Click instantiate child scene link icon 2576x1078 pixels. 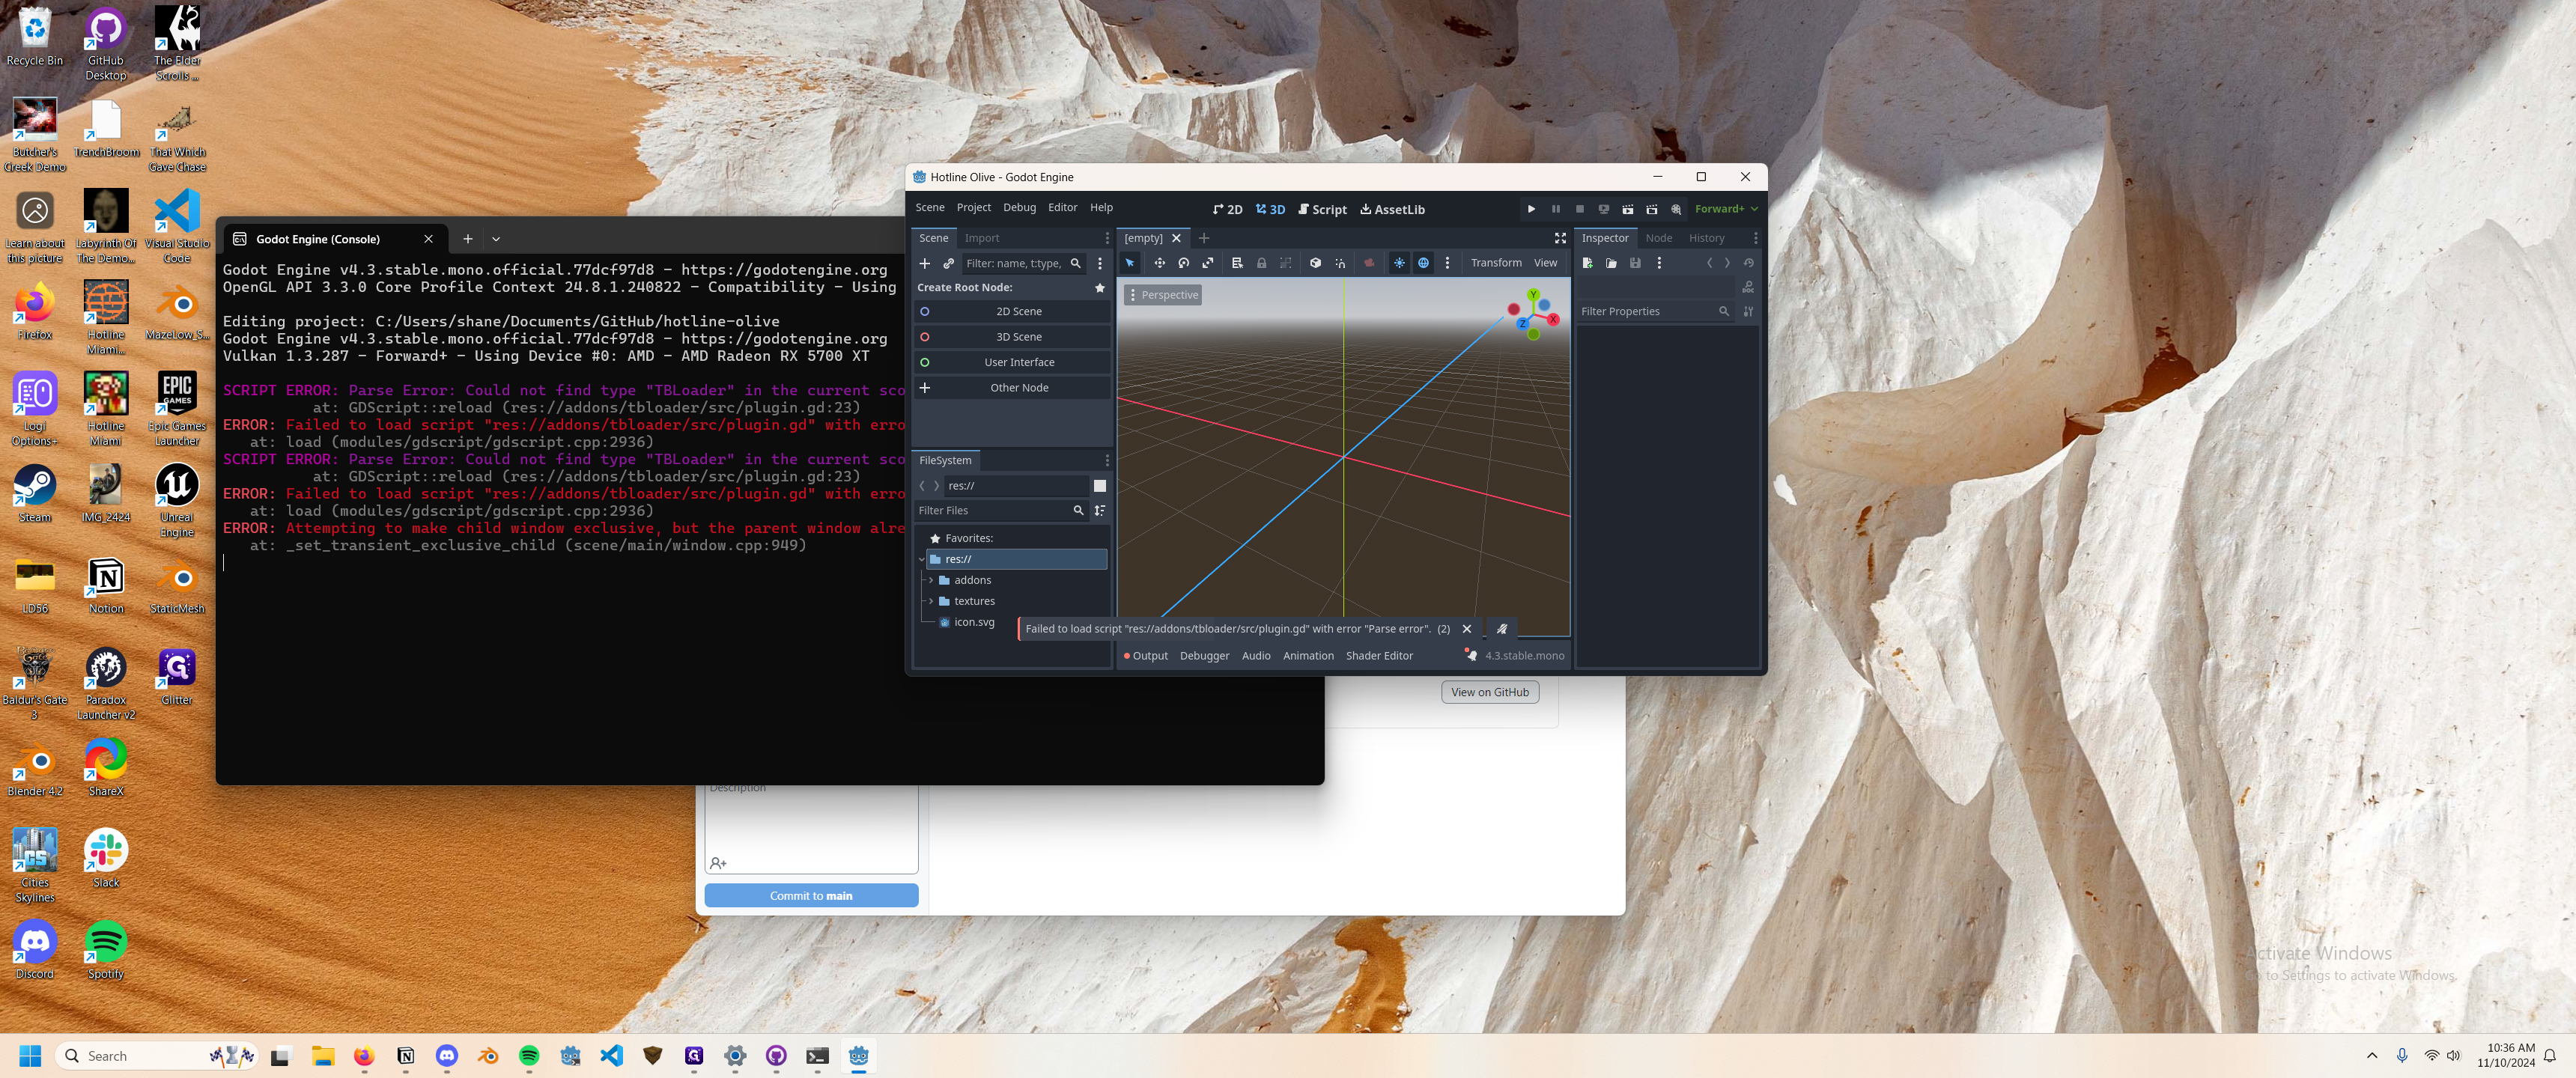pos(948,264)
